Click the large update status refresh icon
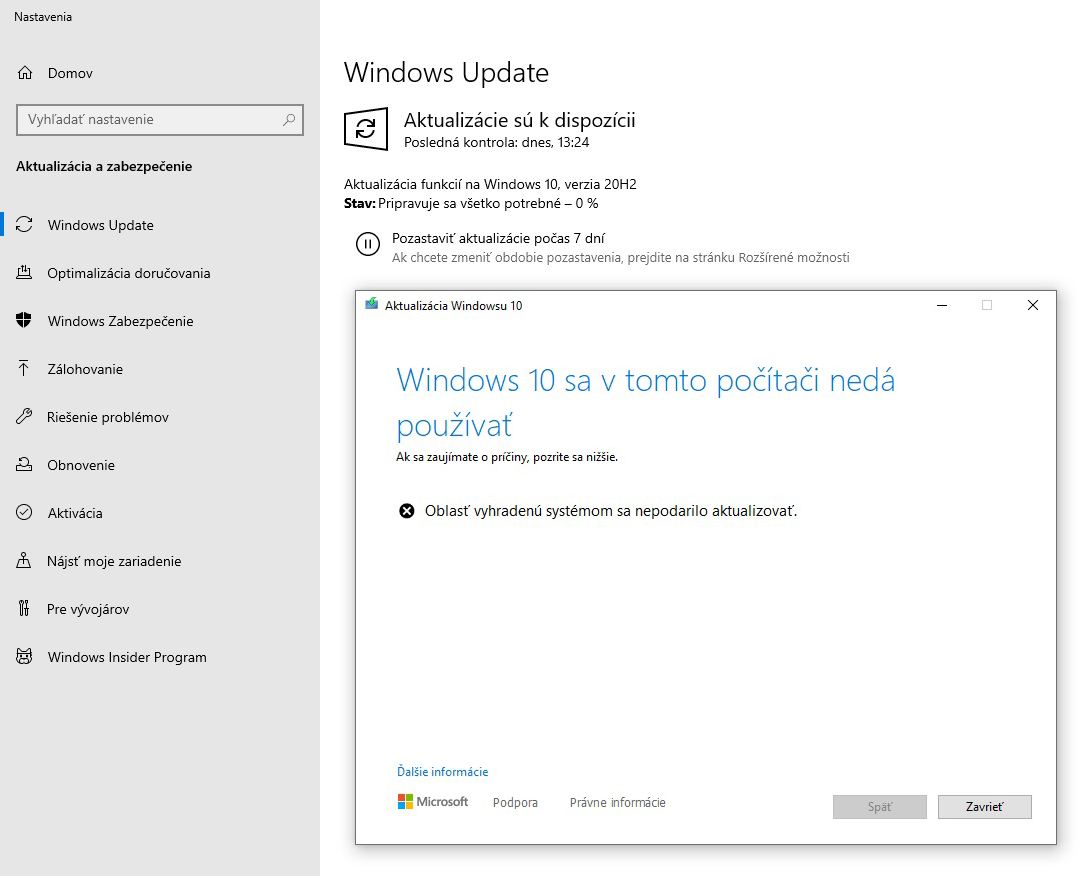Screen dimensions: 1086x876 (366, 128)
